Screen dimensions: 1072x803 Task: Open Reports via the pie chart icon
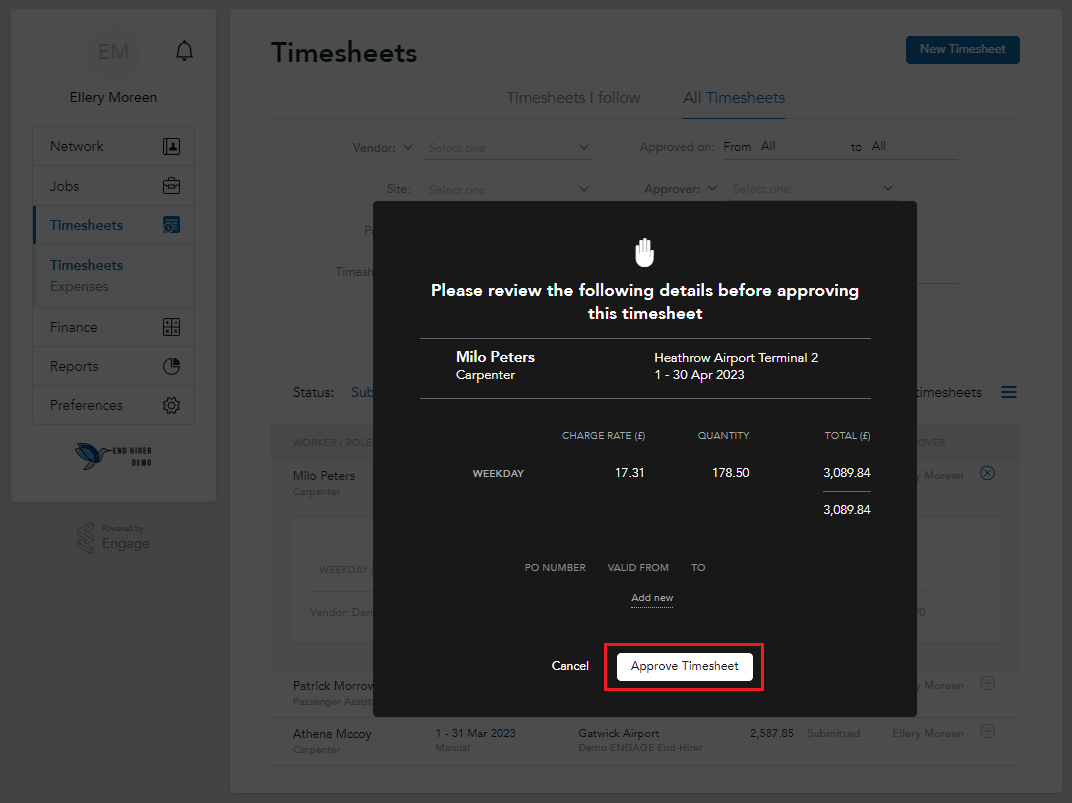[x=171, y=365]
